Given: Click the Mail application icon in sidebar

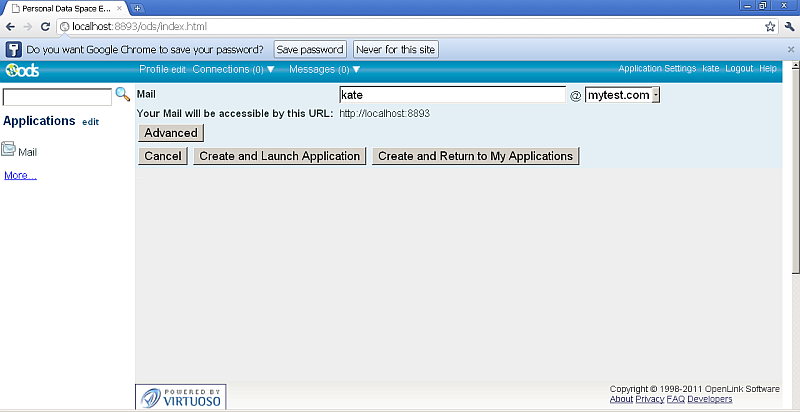Looking at the screenshot, I should pyautogui.click(x=9, y=150).
